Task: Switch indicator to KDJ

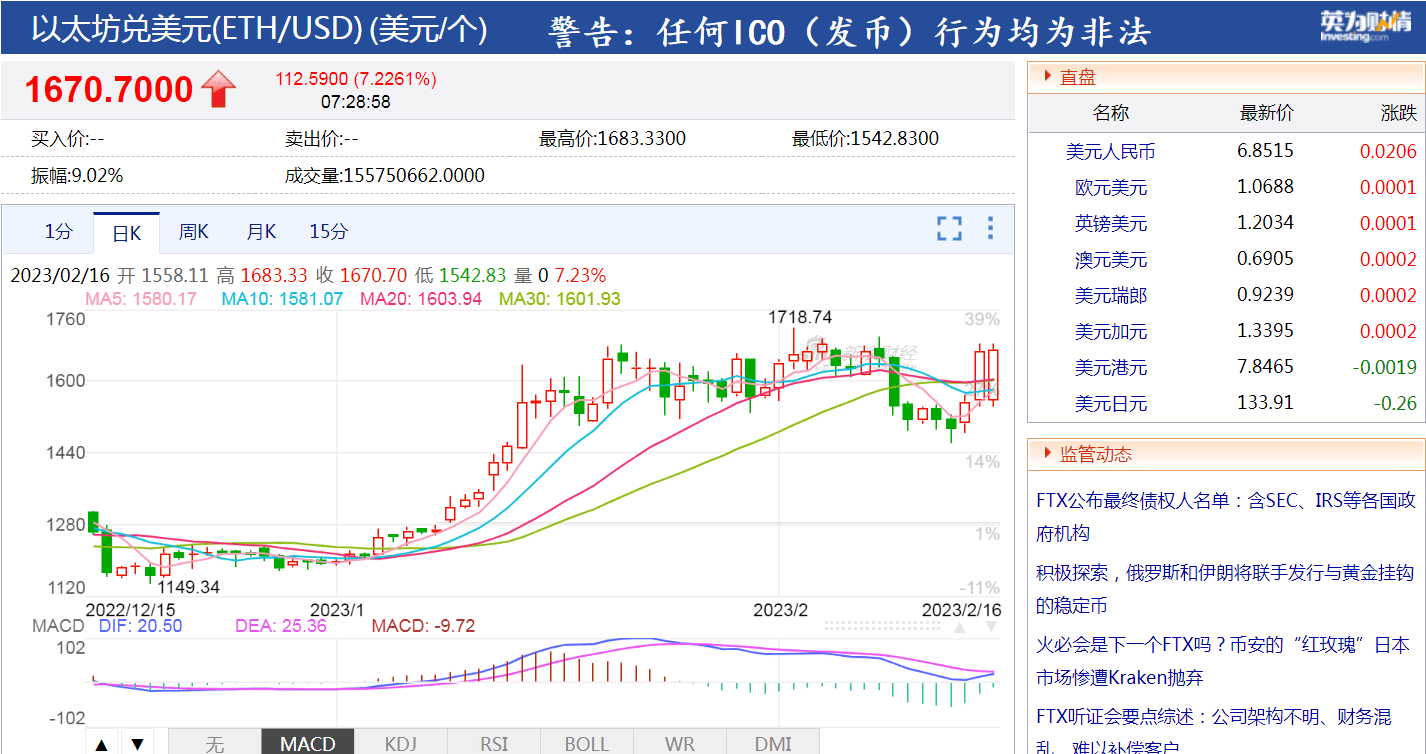Action: click(x=400, y=743)
